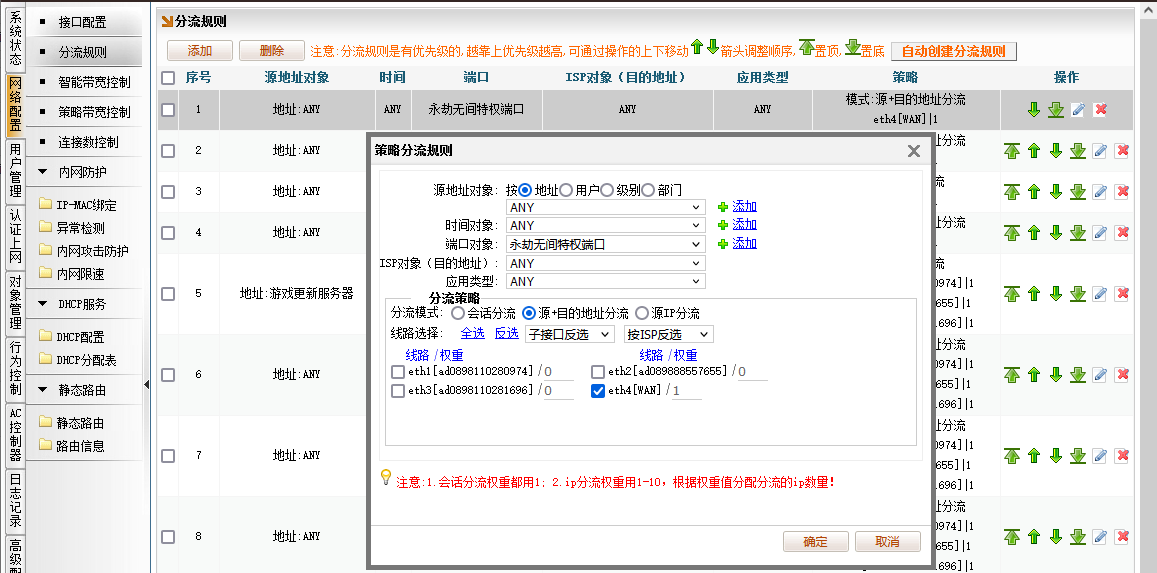
Task: Move rule 3 to top with the top arrow
Action: (x=1012, y=192)
